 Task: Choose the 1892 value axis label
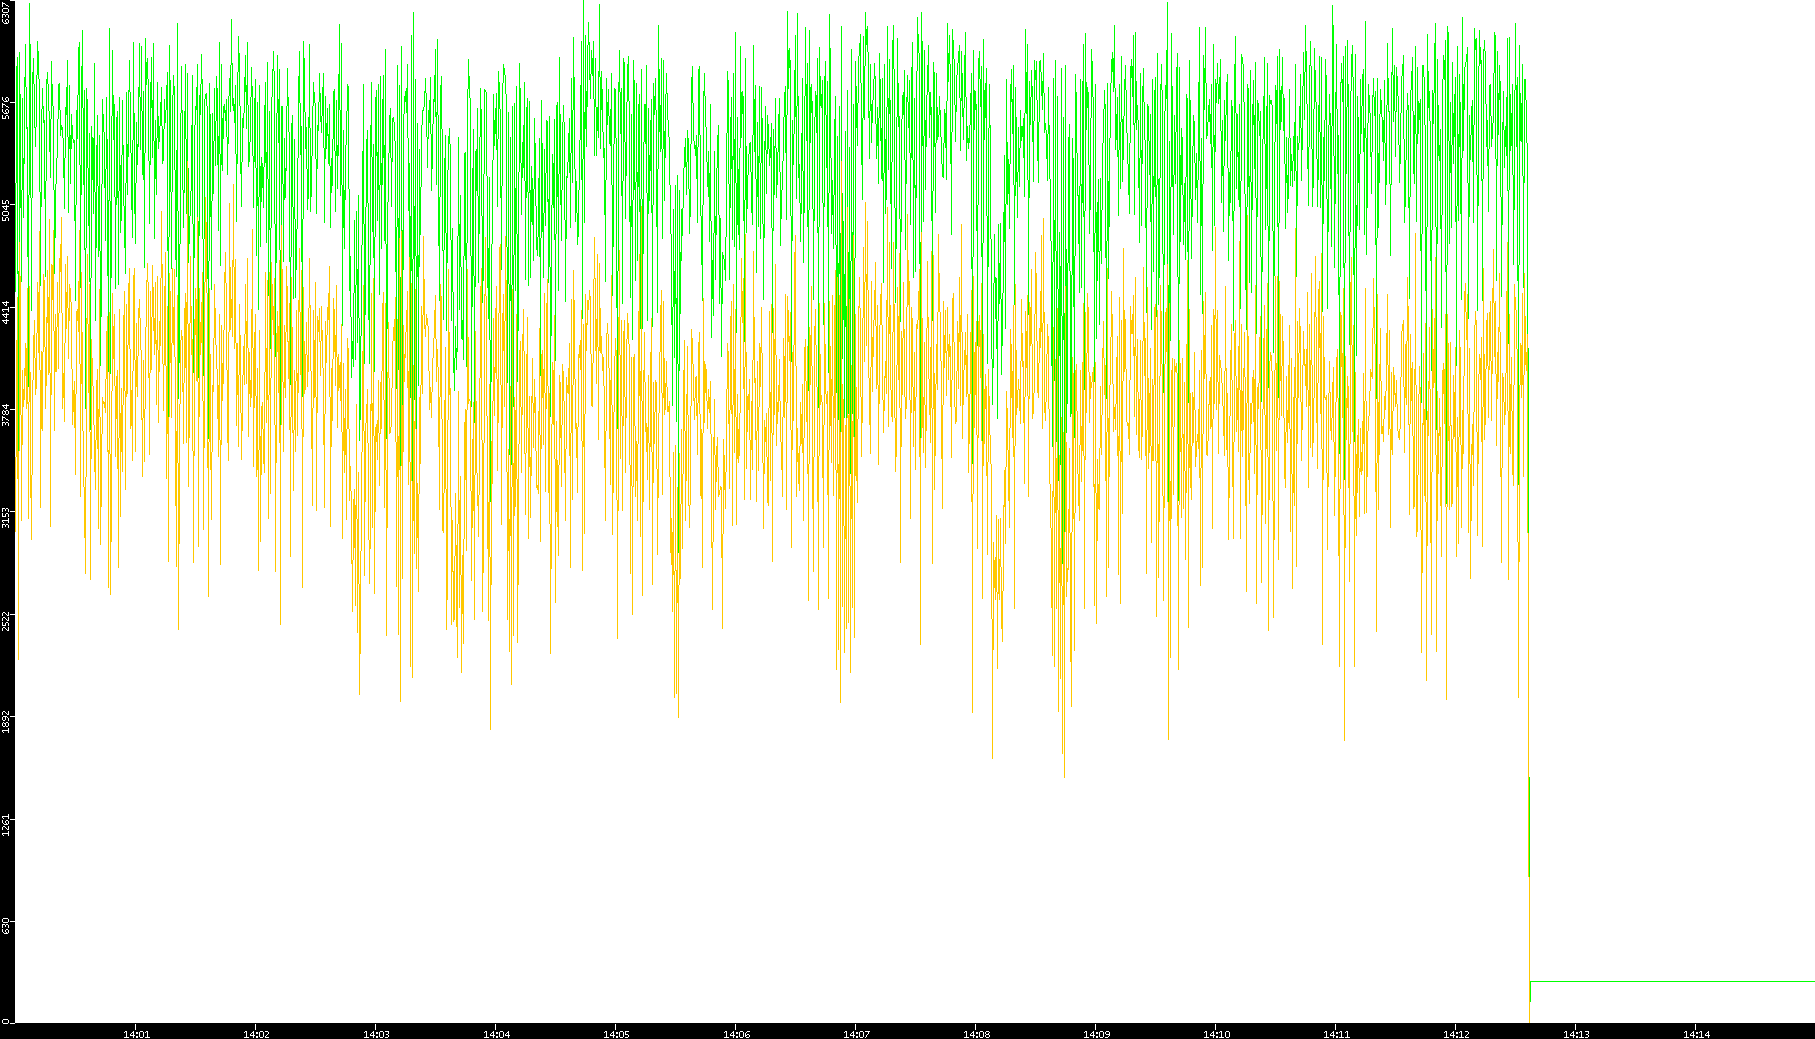[6, 722]
